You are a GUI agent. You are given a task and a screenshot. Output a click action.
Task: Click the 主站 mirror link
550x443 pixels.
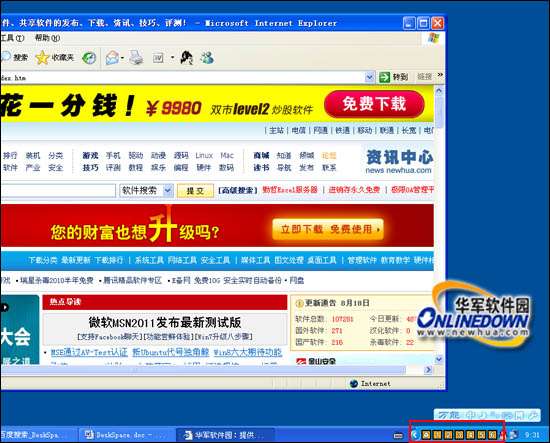pyautogui.click(x=276, y=130)
